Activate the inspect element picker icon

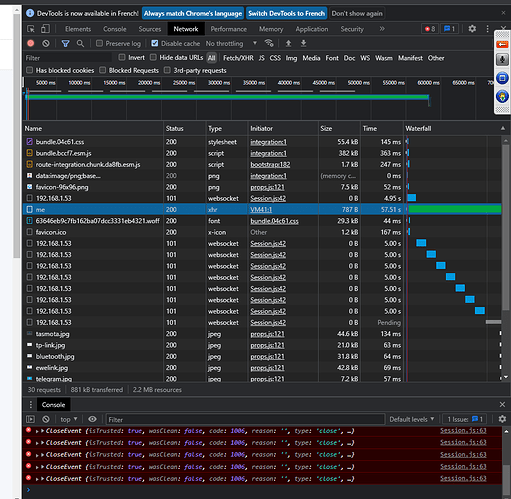click(x=31, y=29)
